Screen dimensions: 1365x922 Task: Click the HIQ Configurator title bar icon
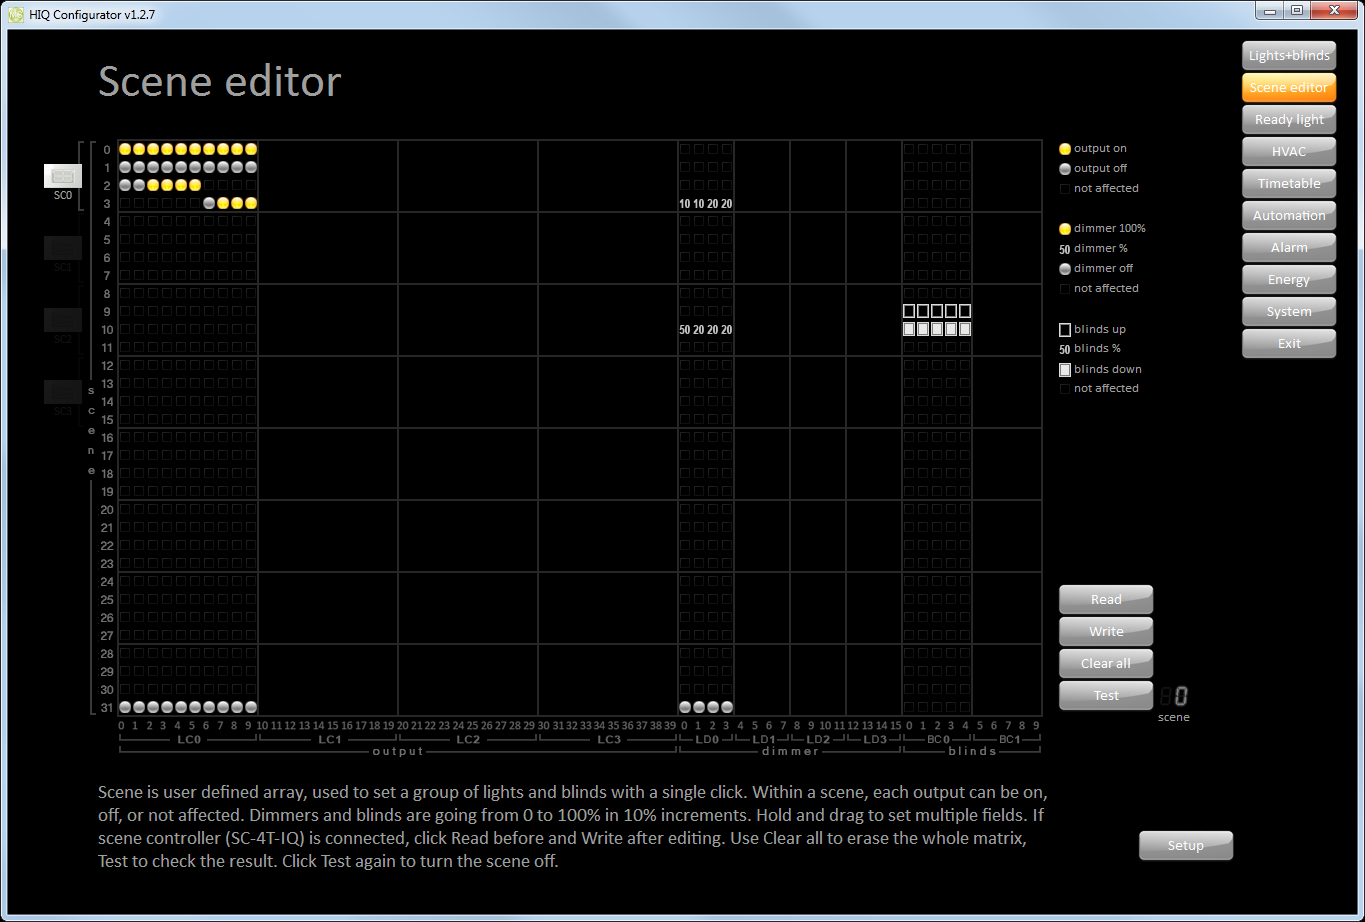[x=16, y=15]
